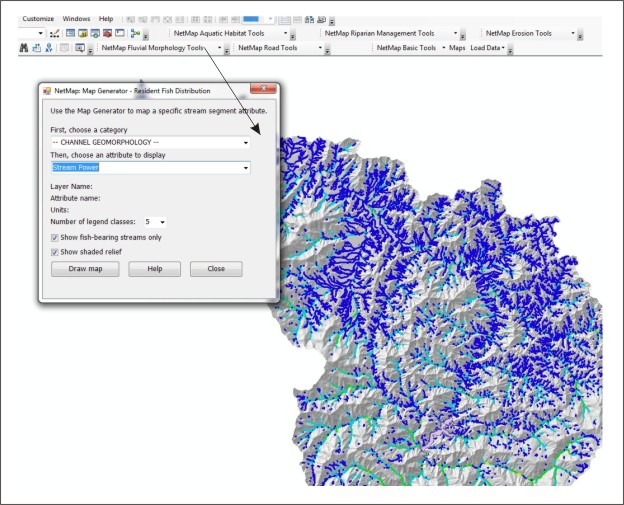
Task: Click the Create Viewer Window icon
Action: 79,48
